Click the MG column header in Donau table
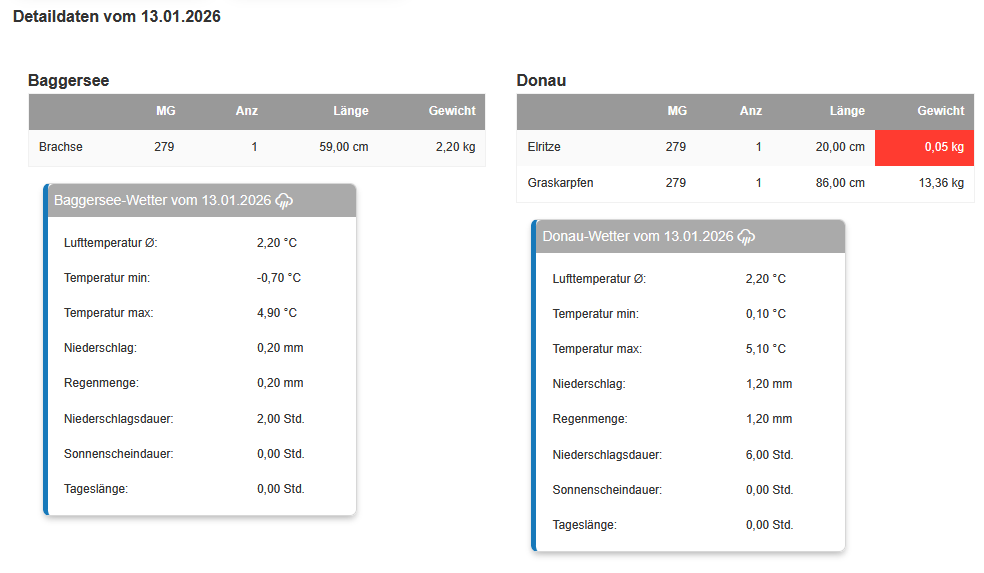 pyautogui.click(x=677, y=111)
